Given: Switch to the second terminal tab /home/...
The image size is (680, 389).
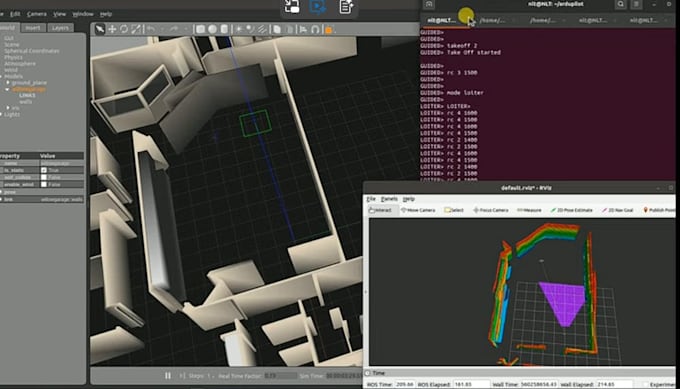Looking at the screenshot, I should click(492, 20).
